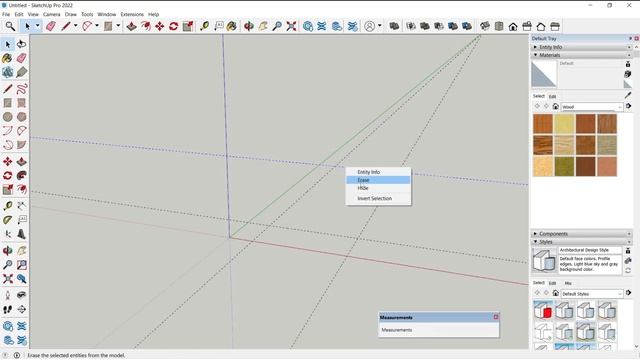This screenshot has height=360, width=640.
Task: Open the Search tool in the top toolbar
Action: point(10,26)
